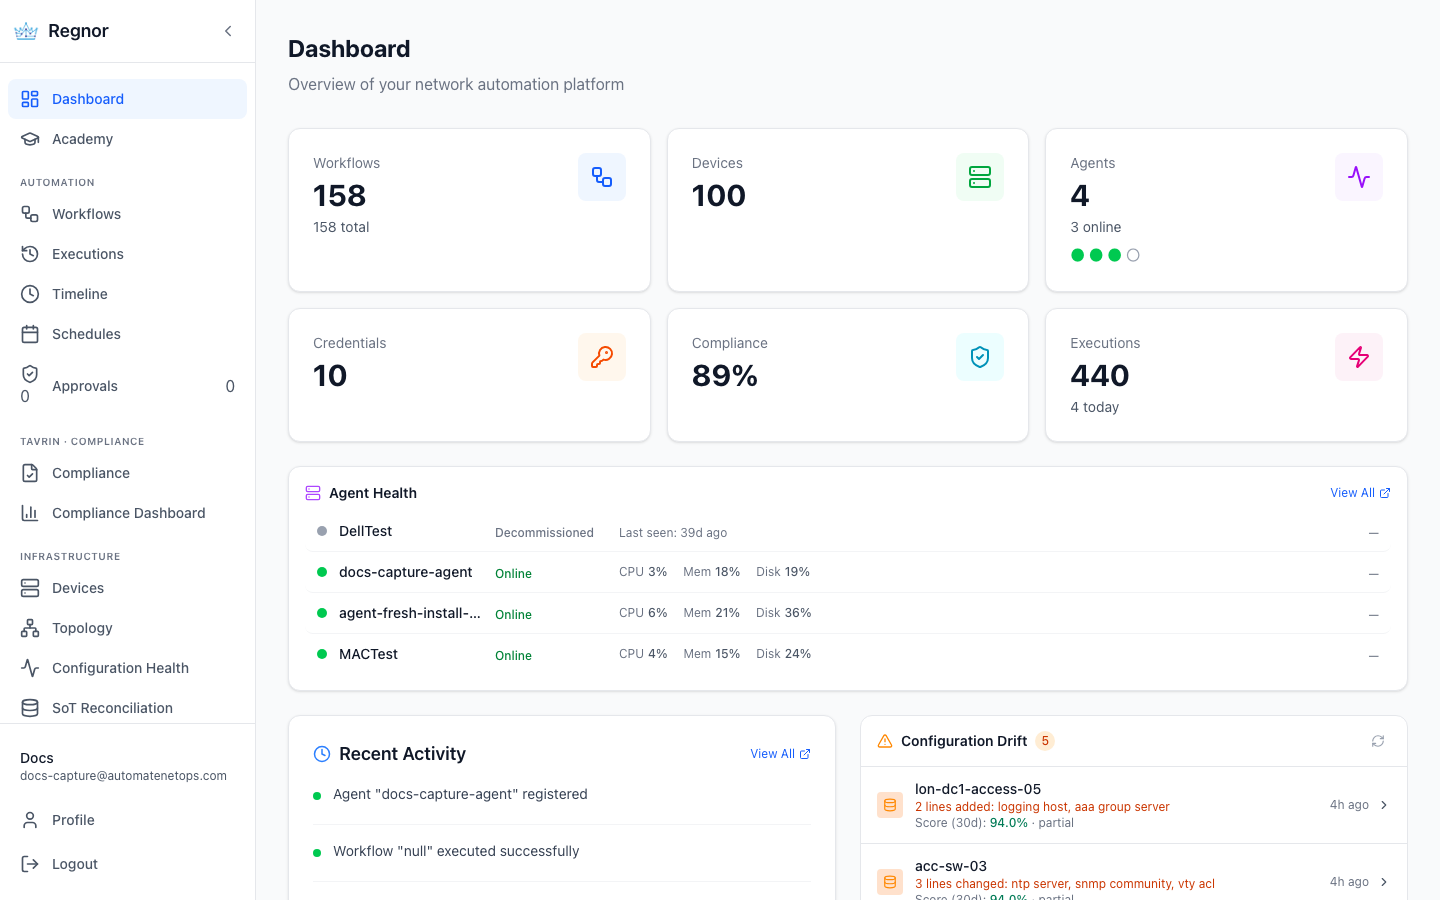The image size is (1440, 900).
Task: Go to Workflows in the sidebar
Action: [x=127, y=214]
